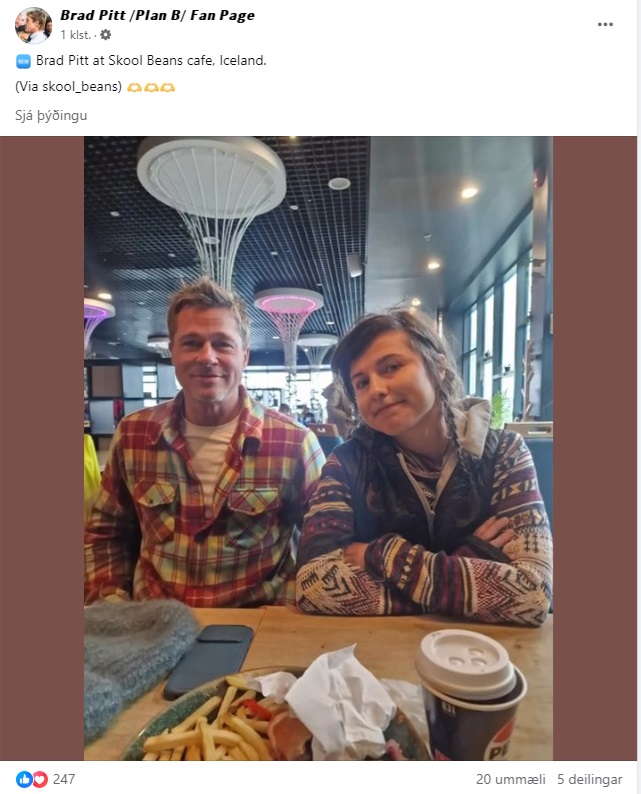This screenshot has height=794, width=641.
Task: View the "5 deilingar" shares
Action: click(x=590, y=779)
